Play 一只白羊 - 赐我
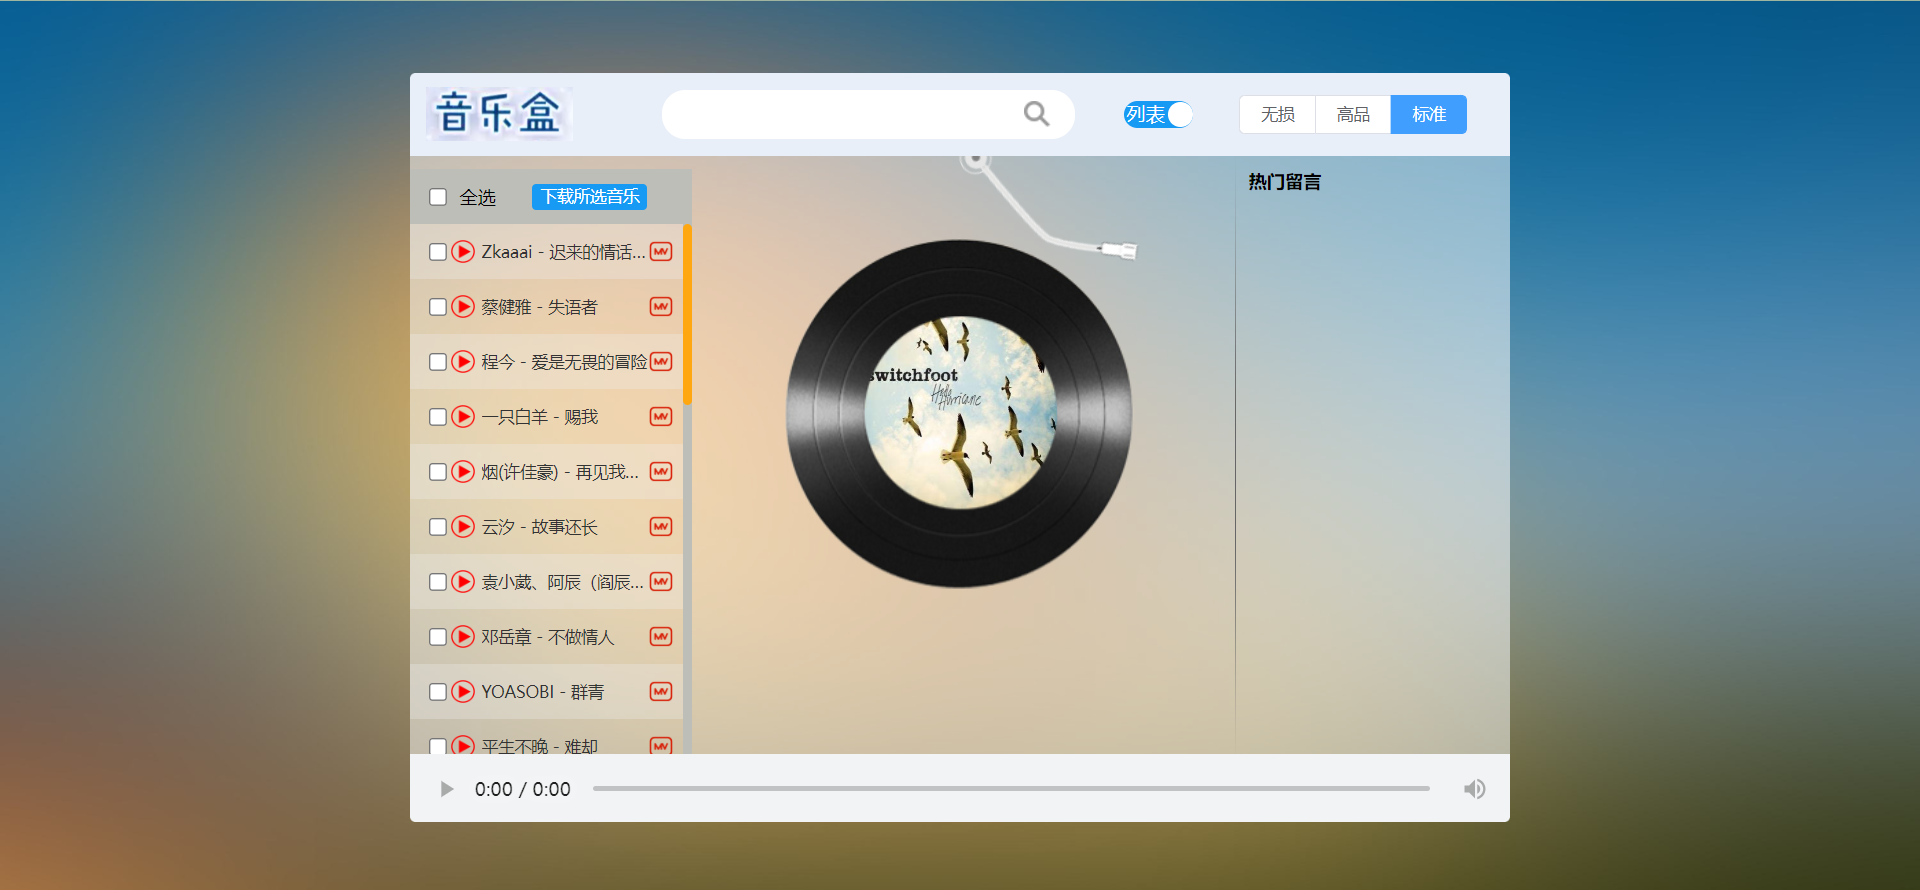The height and width of the screenshot is (890, 1920). point(463,416)
